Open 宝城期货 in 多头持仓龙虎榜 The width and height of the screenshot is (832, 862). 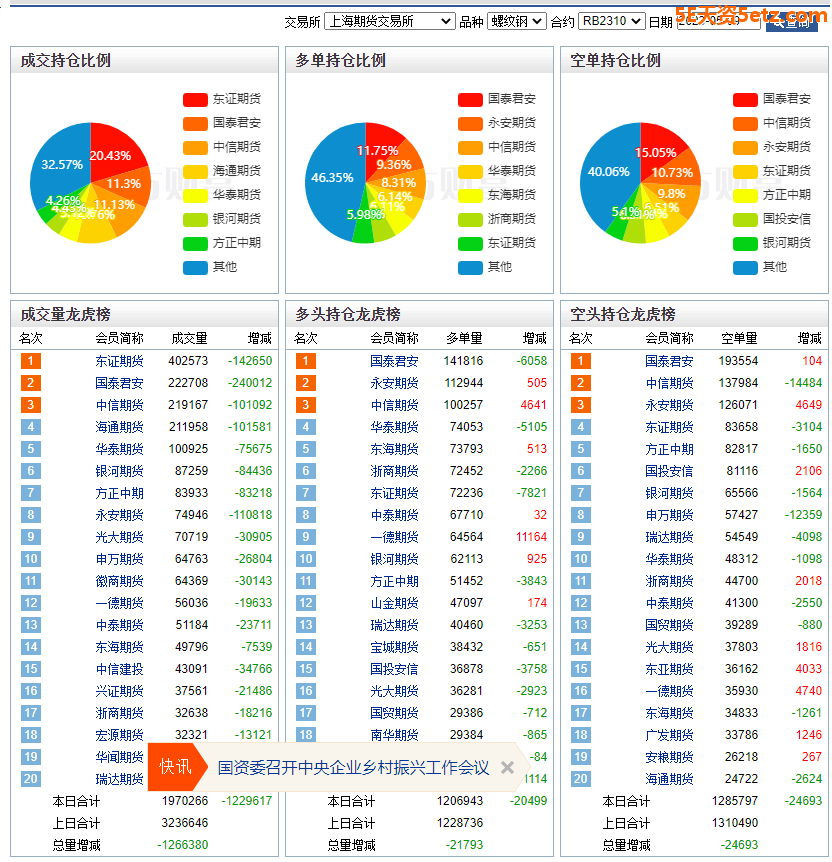pyautogui.click(x=394, y=647)
